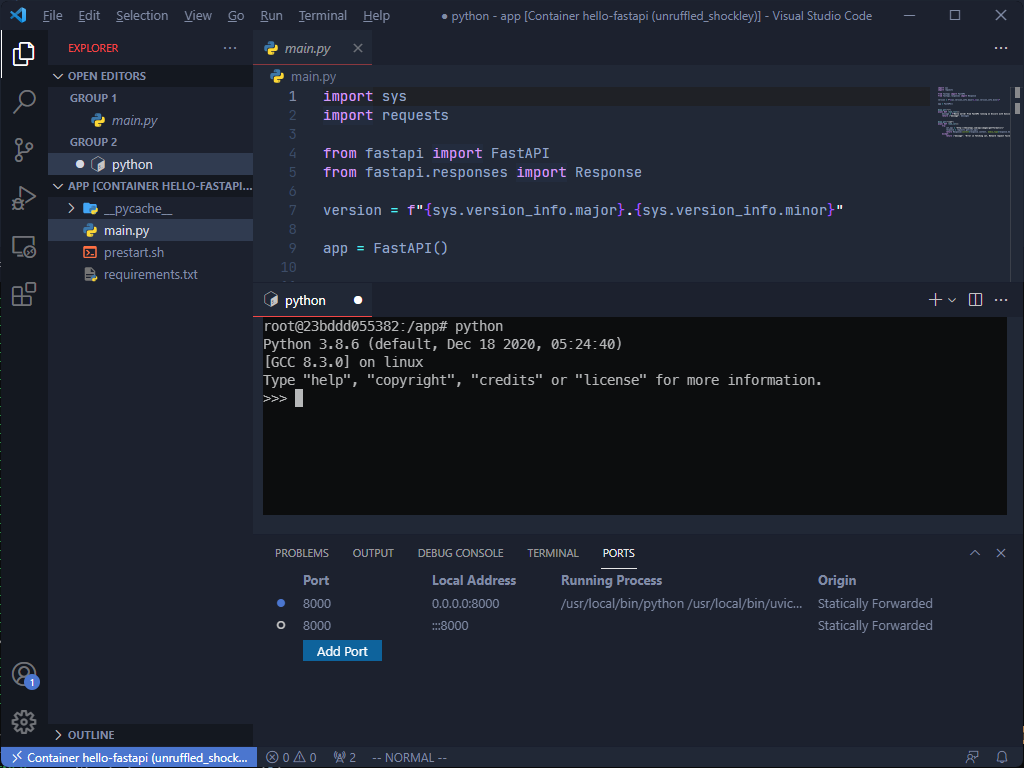Open prestart.sh in the file tree
The width and height of the screenshot is (1024, 768).
pos(150,253)
